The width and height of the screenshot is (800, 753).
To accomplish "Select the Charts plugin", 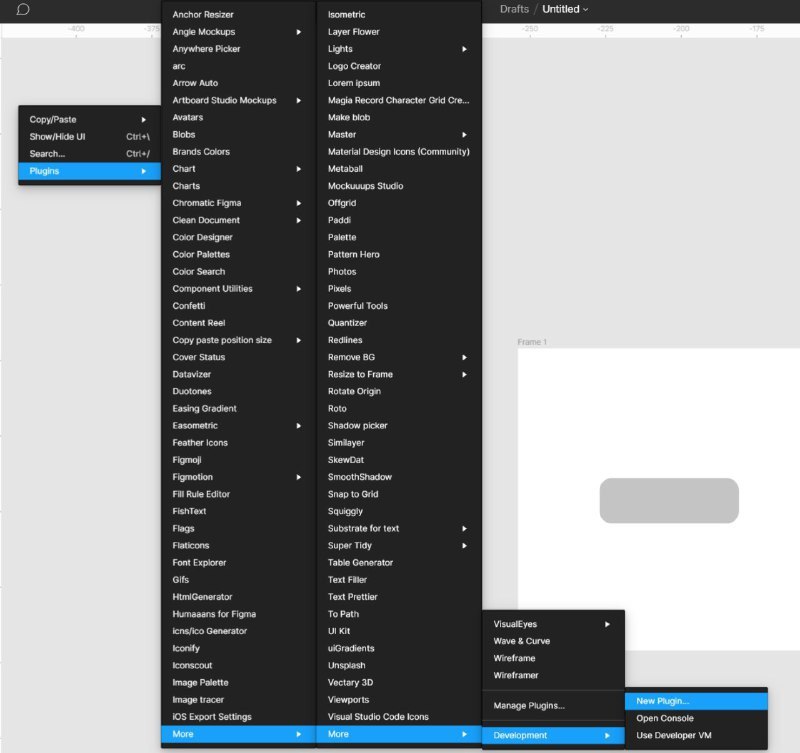I will pyautogui.click(x=238, y=186).
